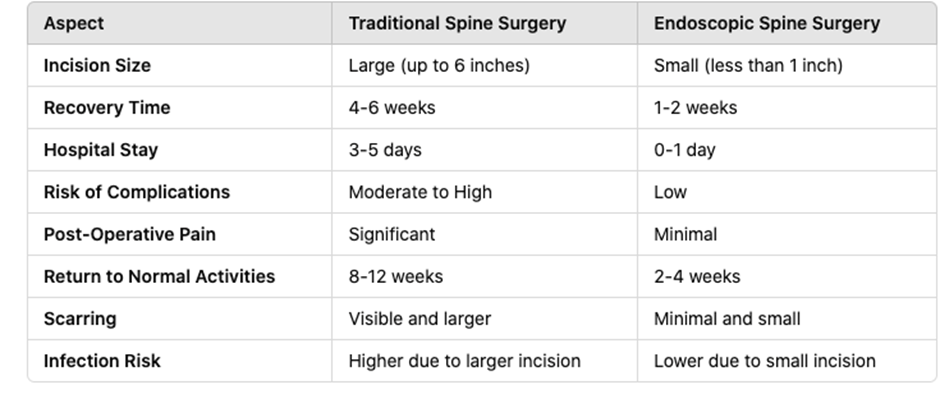Click the 4-6 weeks cell
Viewport: 940px width, 394px height.
pos(392,108)
